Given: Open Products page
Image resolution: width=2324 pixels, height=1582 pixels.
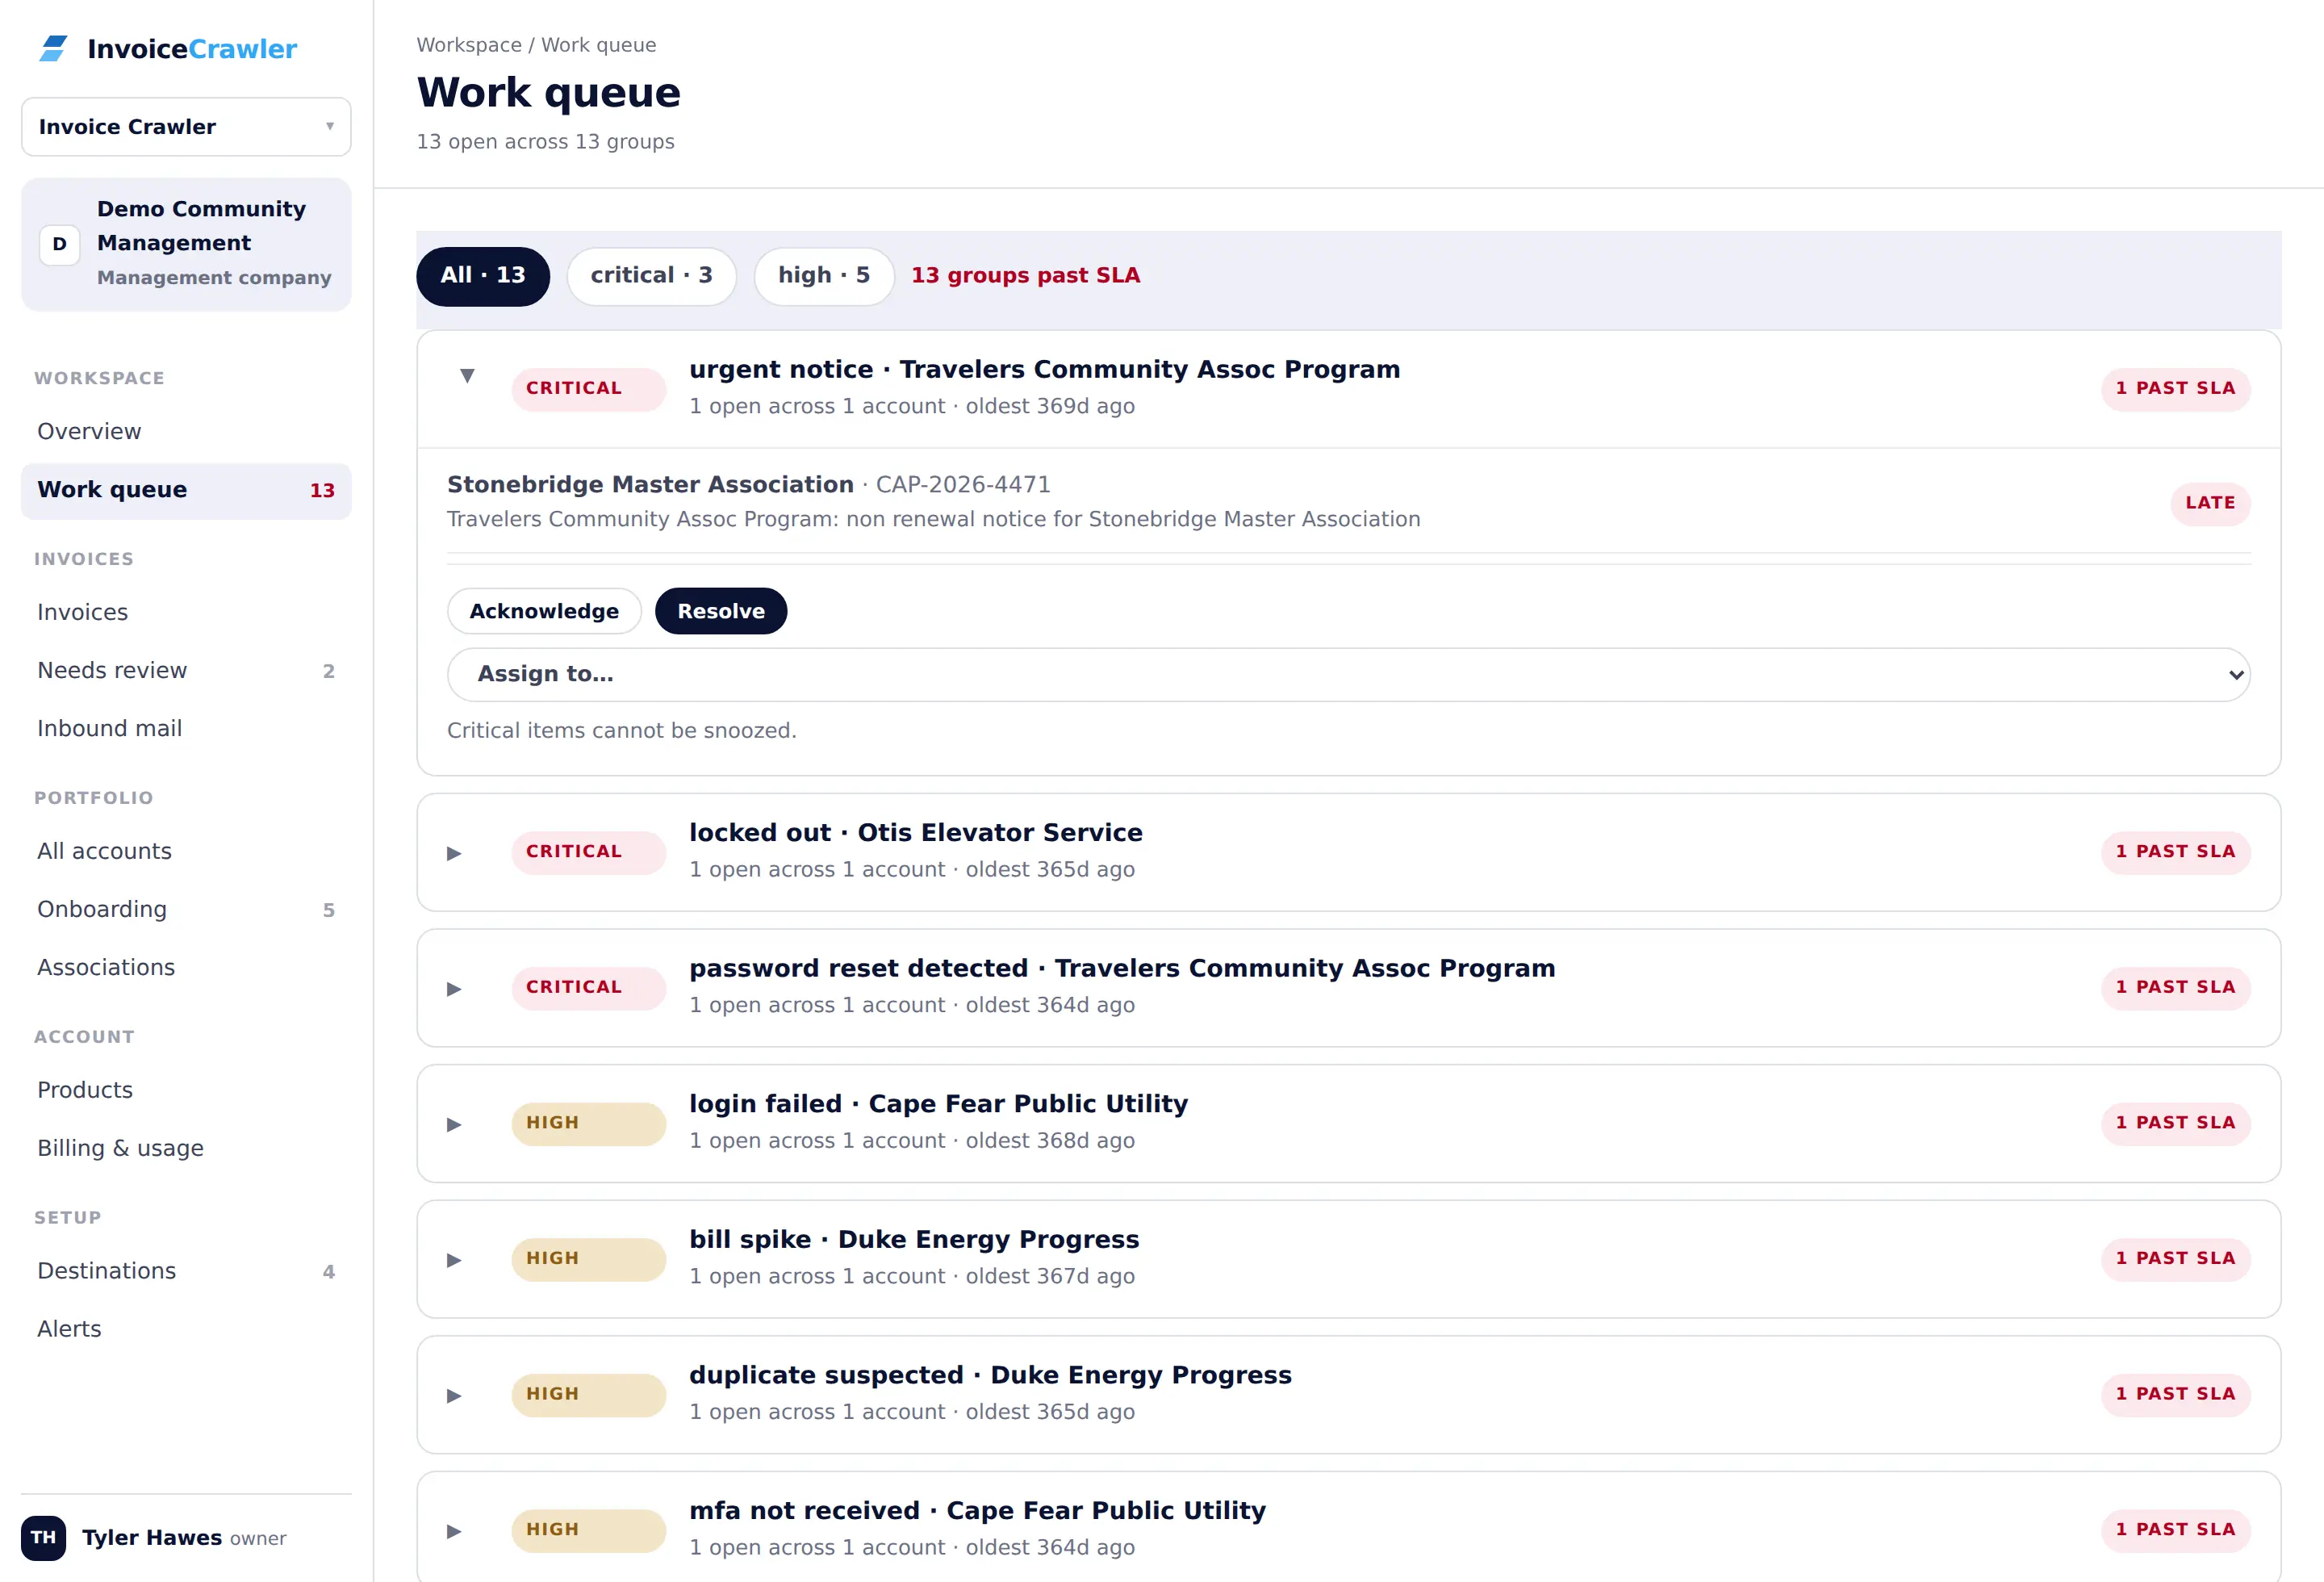Looking at the screenshot, I should [186, 1090].
